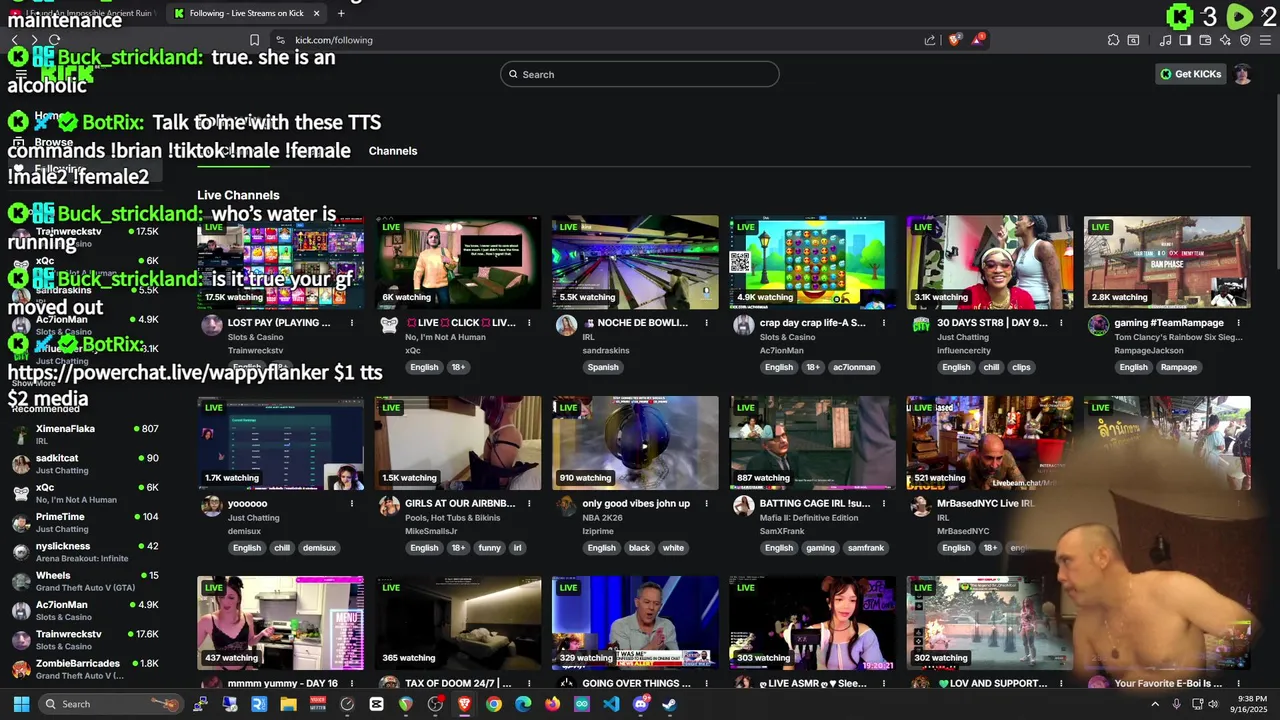Open the Brave playlist music note icon
This screenshot has width=1280, height=720.
point(1165,40)
